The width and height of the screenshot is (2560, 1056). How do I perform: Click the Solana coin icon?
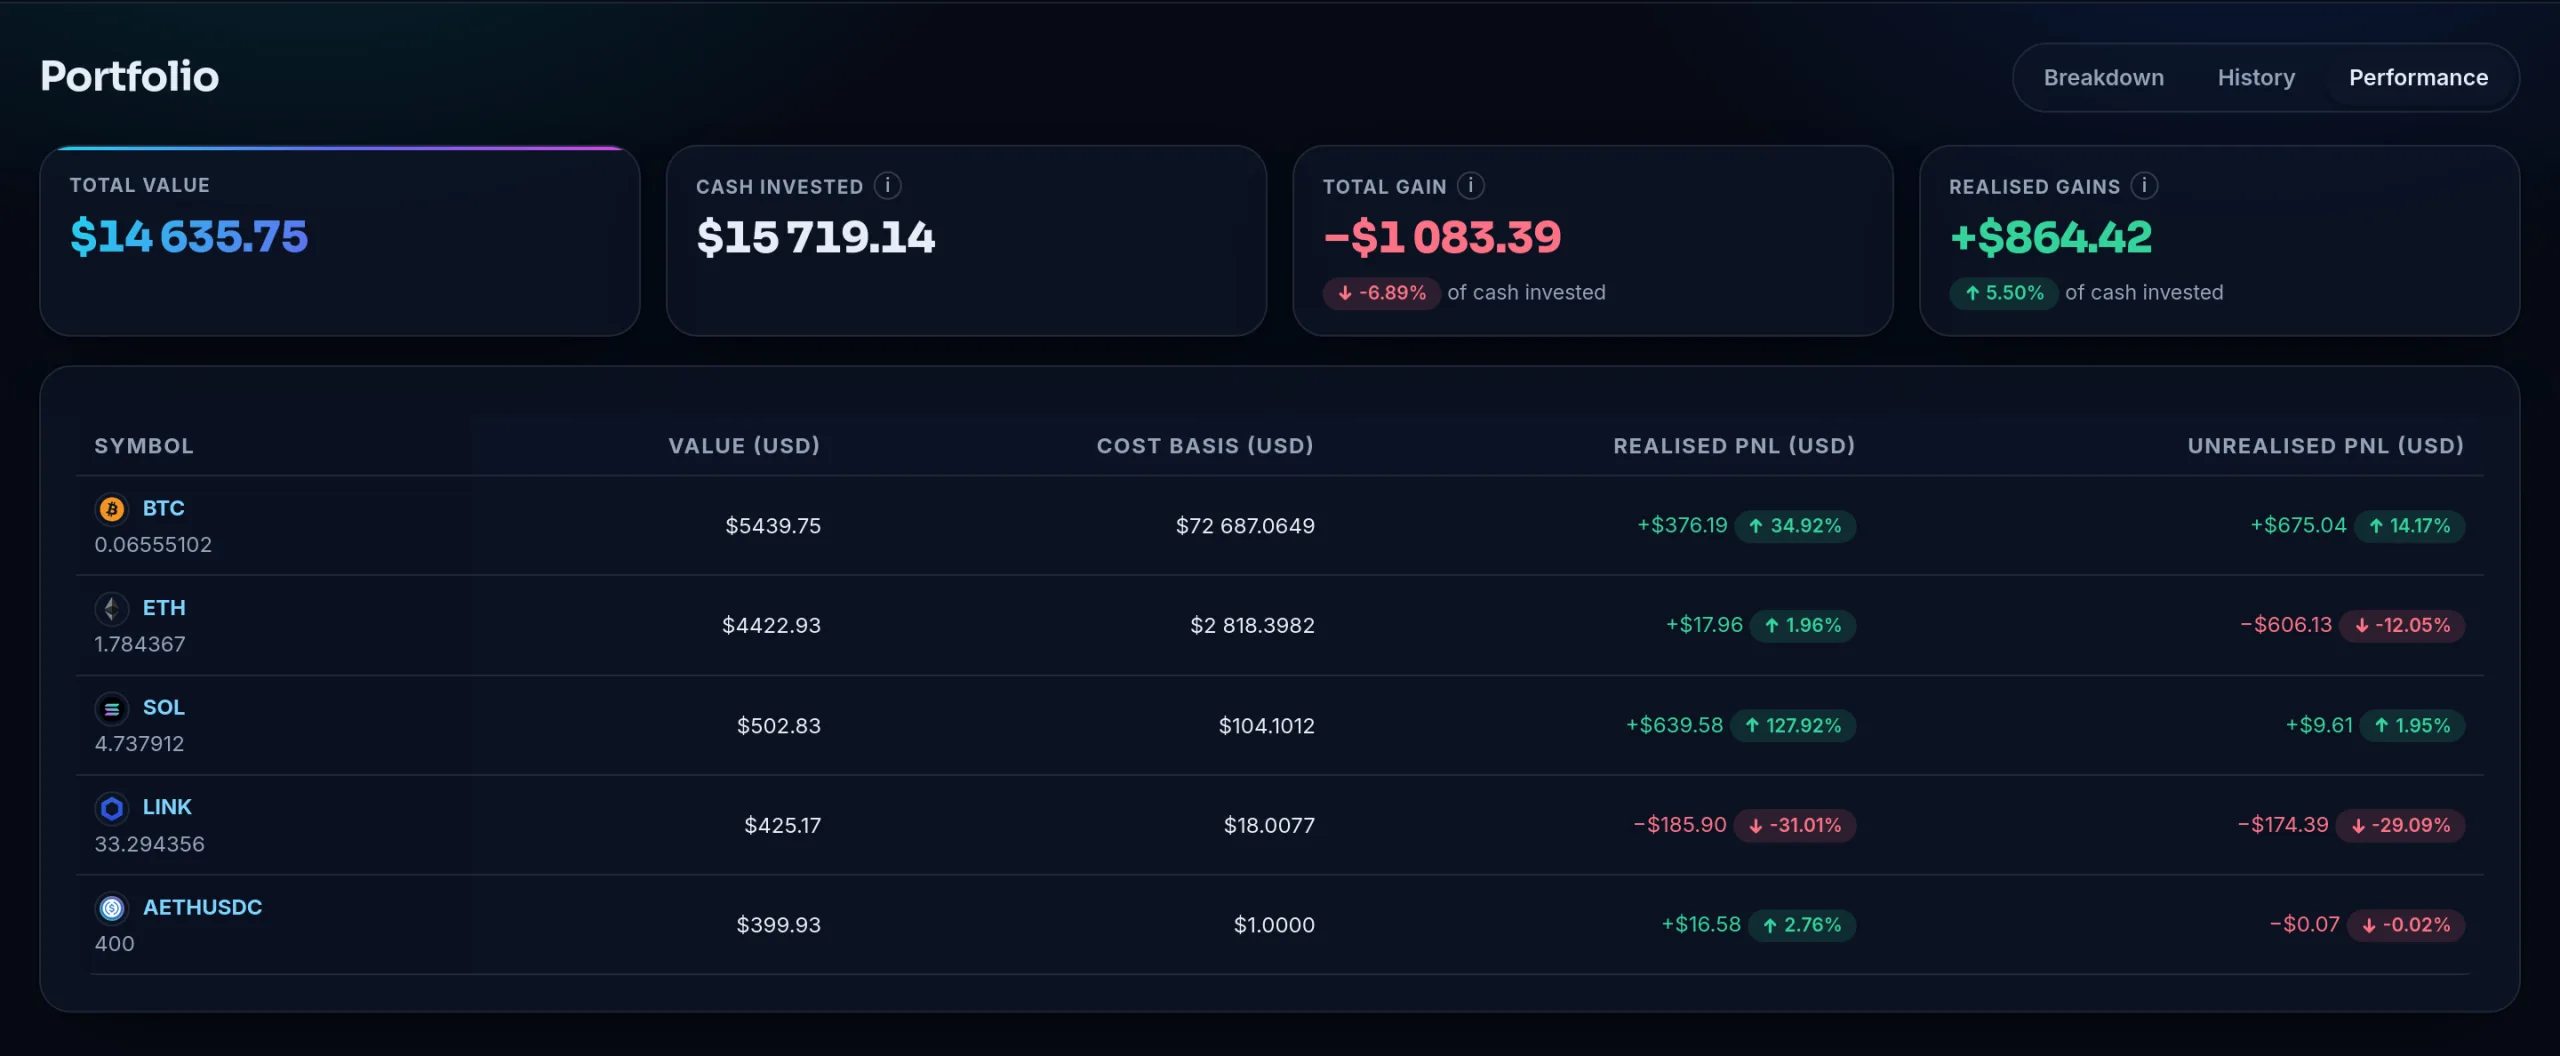point(112,708)
